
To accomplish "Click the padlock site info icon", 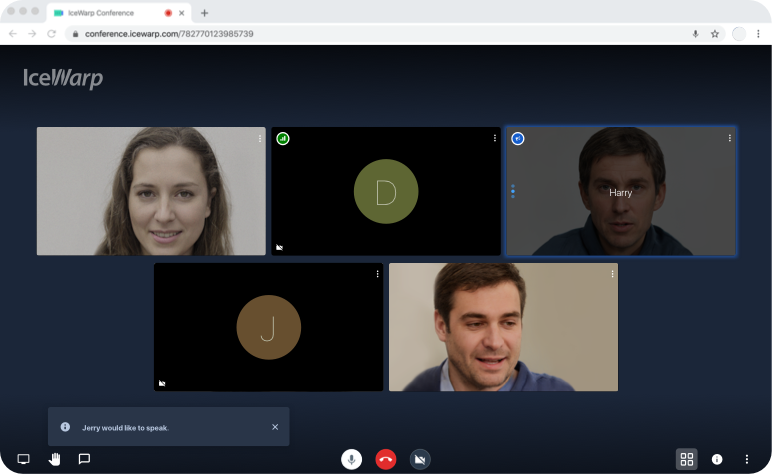I will click(75, 34).
